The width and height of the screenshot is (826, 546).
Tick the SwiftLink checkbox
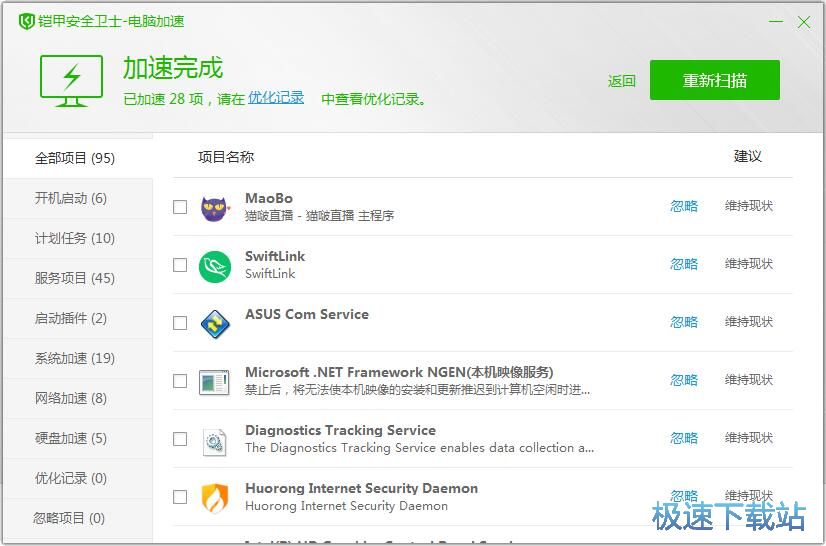180,265
